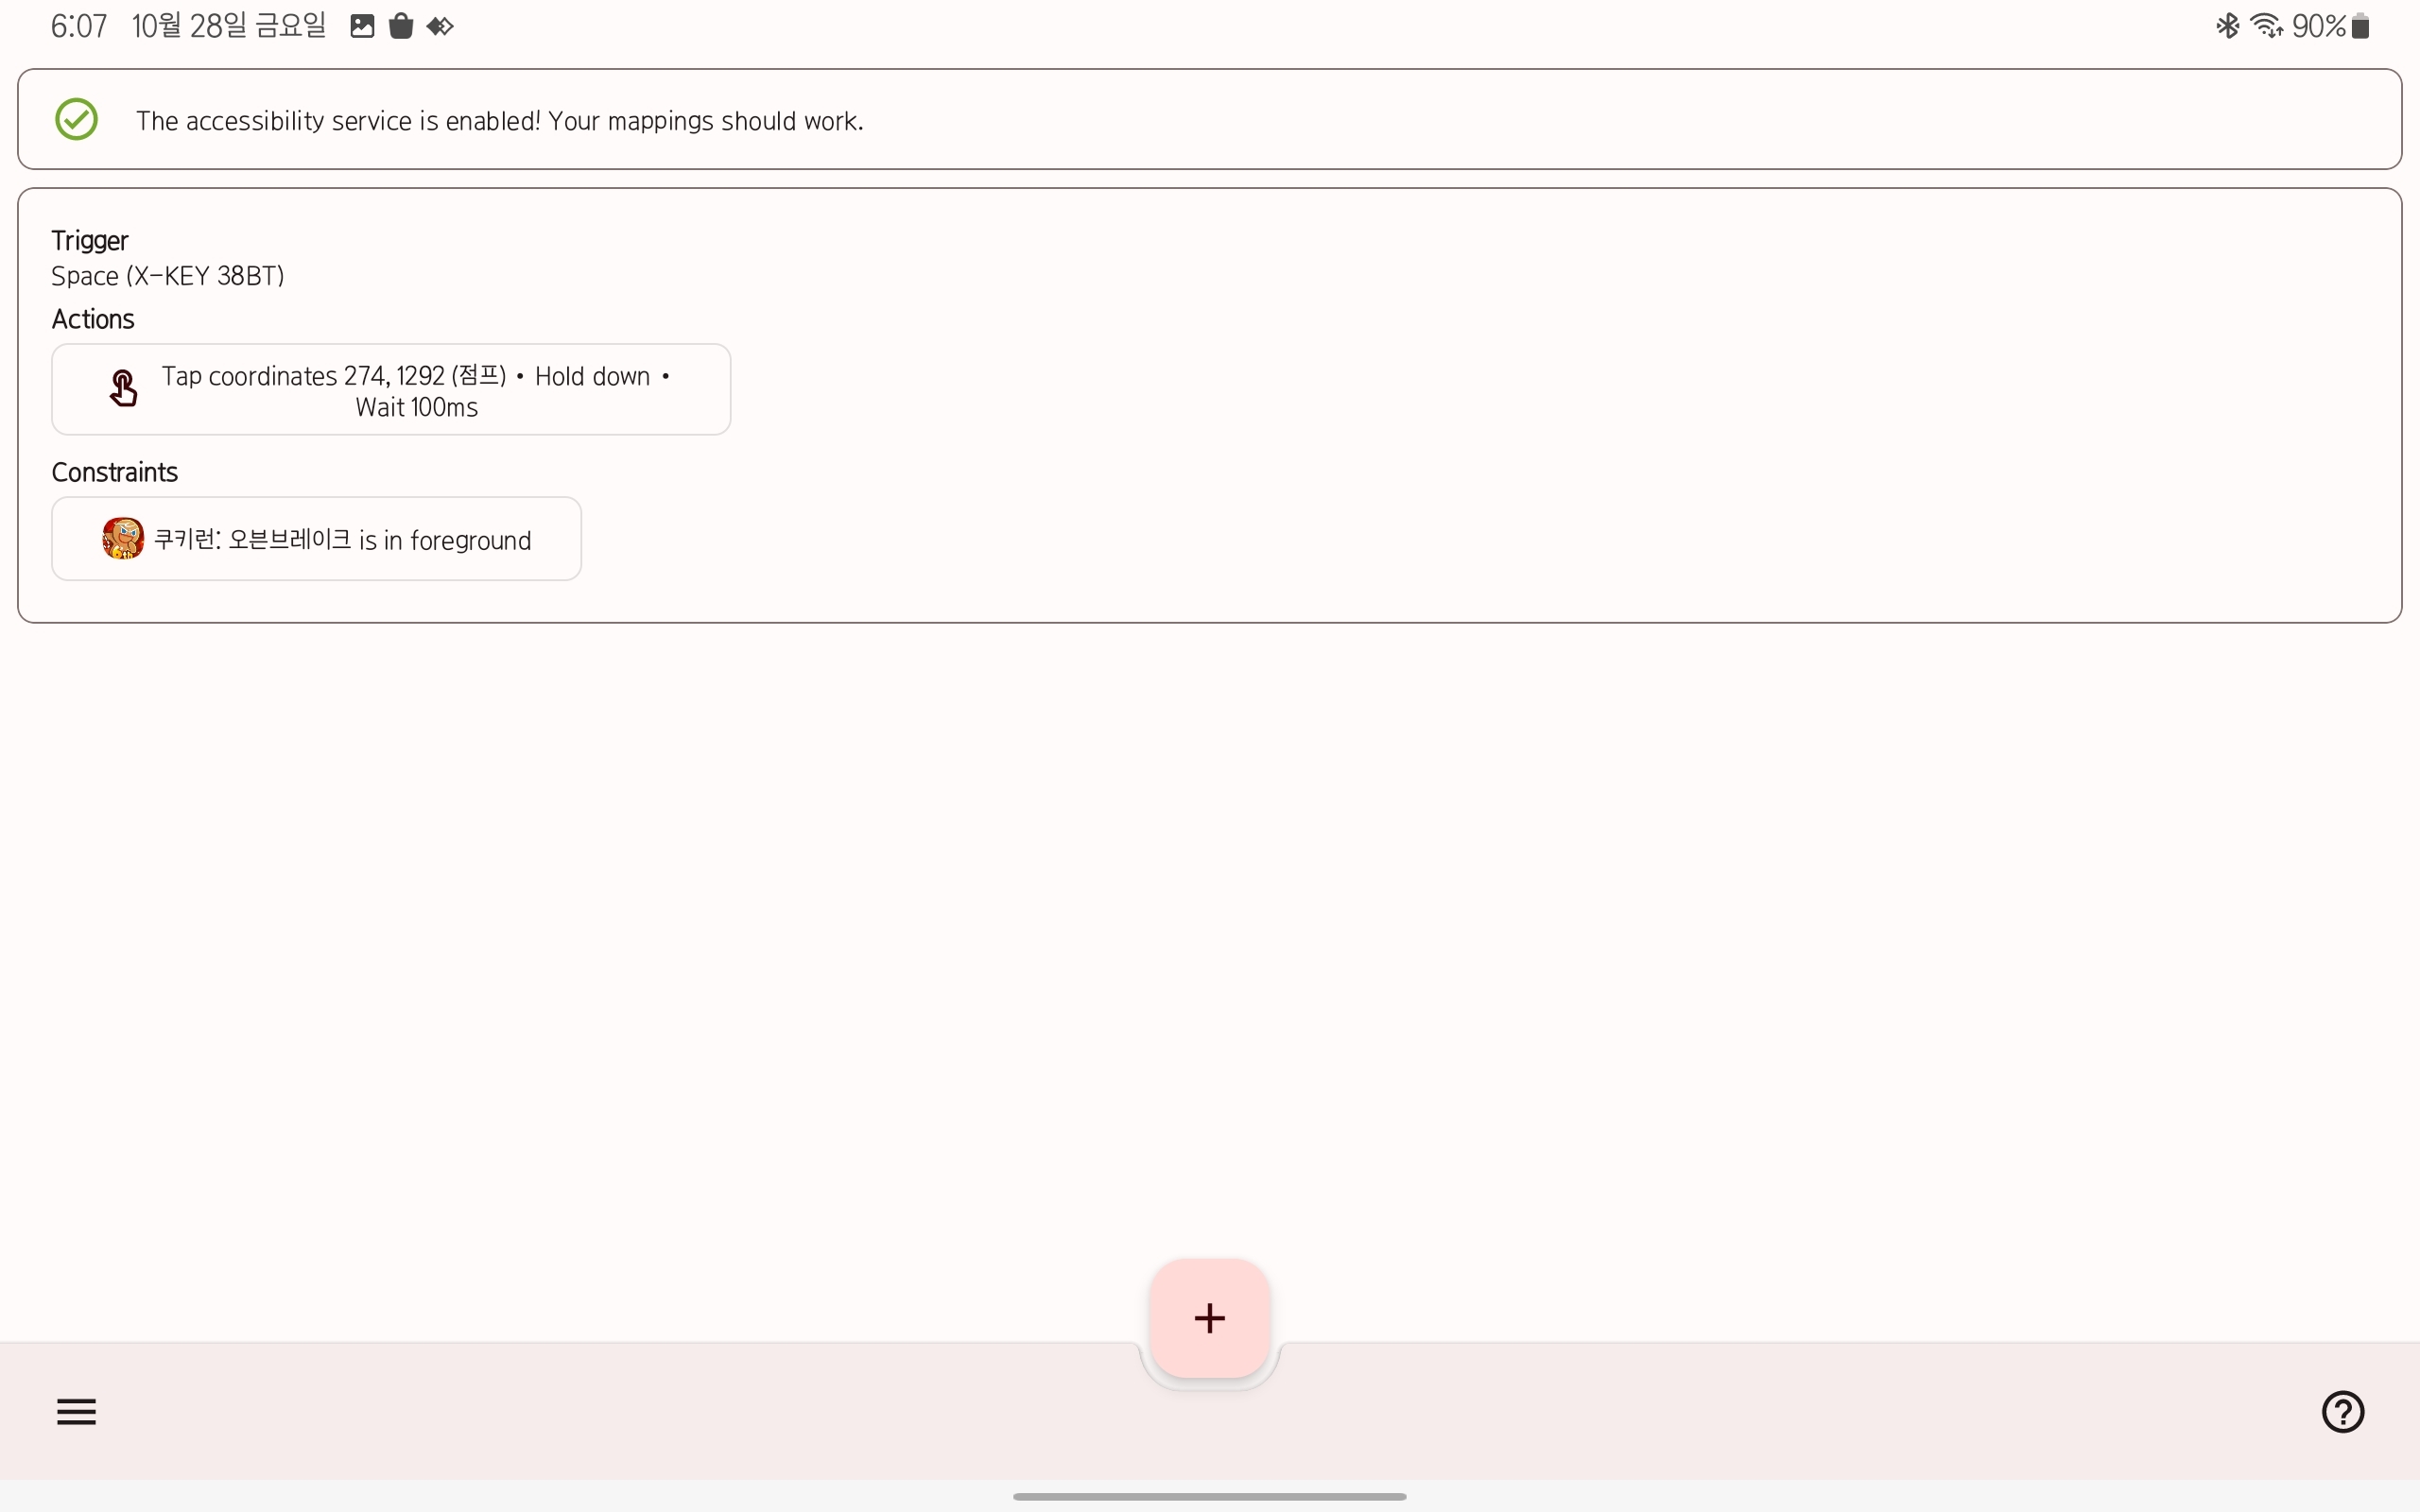
Task: Click the Constraints section label
Action: pyautogui.click(x=114, y=472)
